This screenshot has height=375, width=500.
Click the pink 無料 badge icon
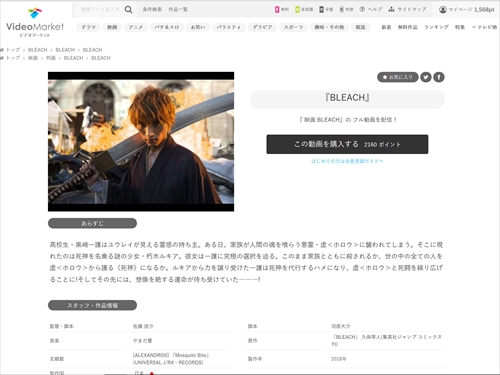click(277, 9)
